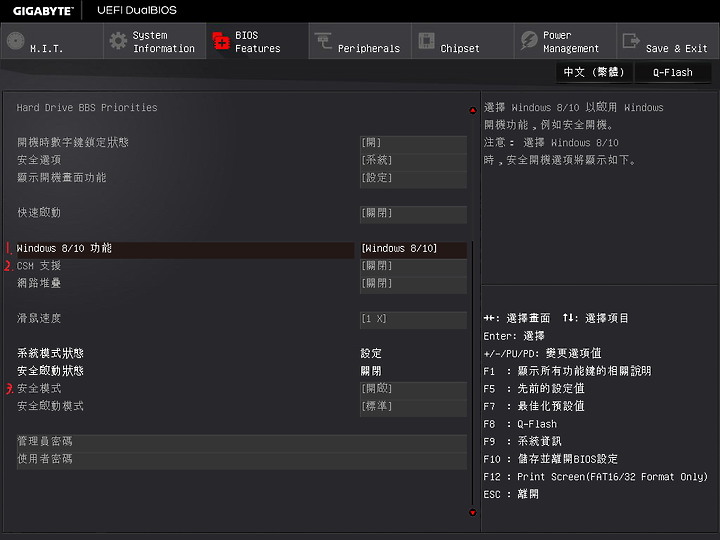Select the 開機時數字鍵鎖定狀態 label
Viewport: 720px width, 540px height.
click(x=73, y=142)
